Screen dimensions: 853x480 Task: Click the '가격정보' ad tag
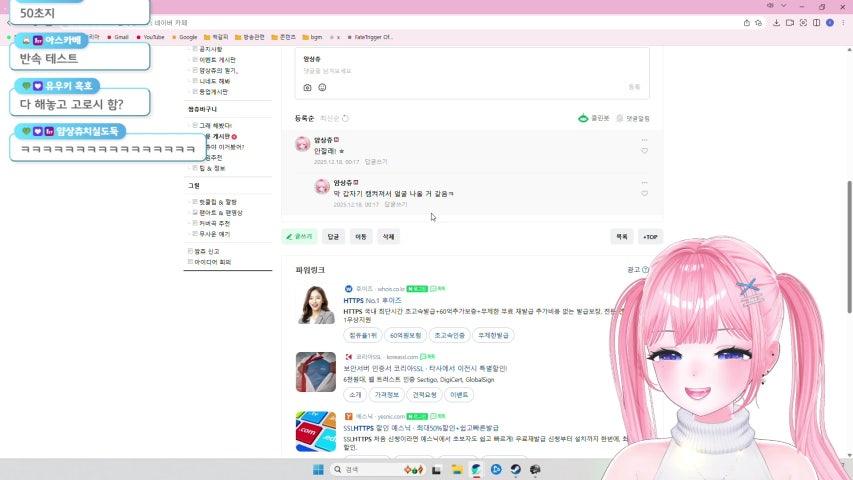[387, 395]
